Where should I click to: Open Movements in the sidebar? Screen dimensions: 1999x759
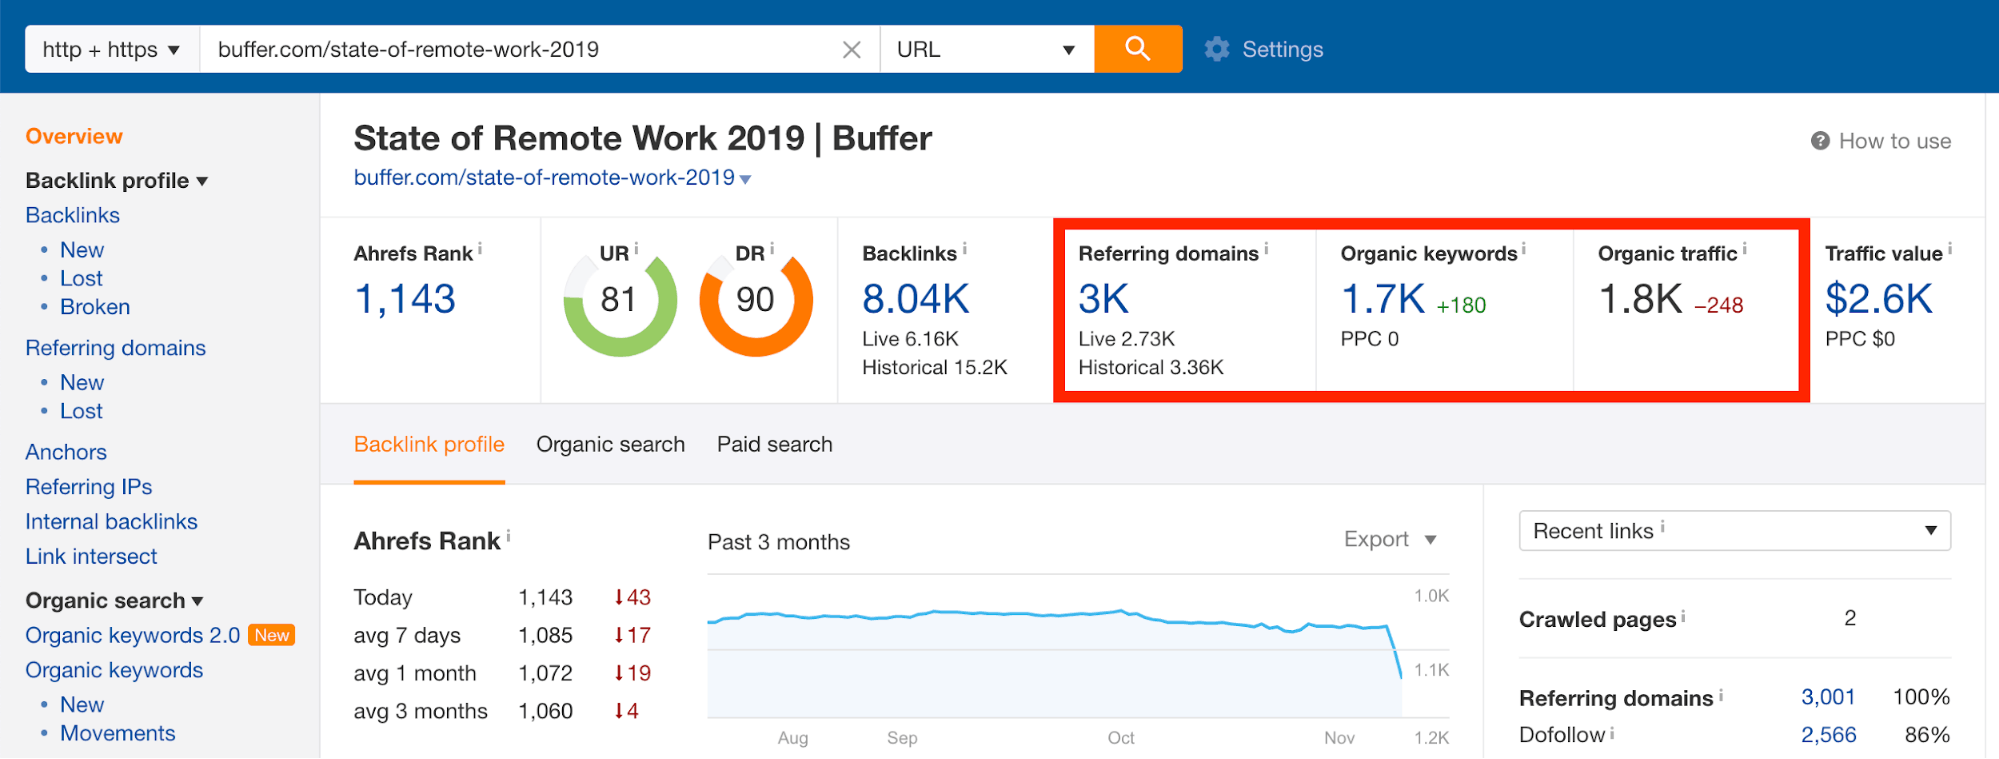[117, 733]
